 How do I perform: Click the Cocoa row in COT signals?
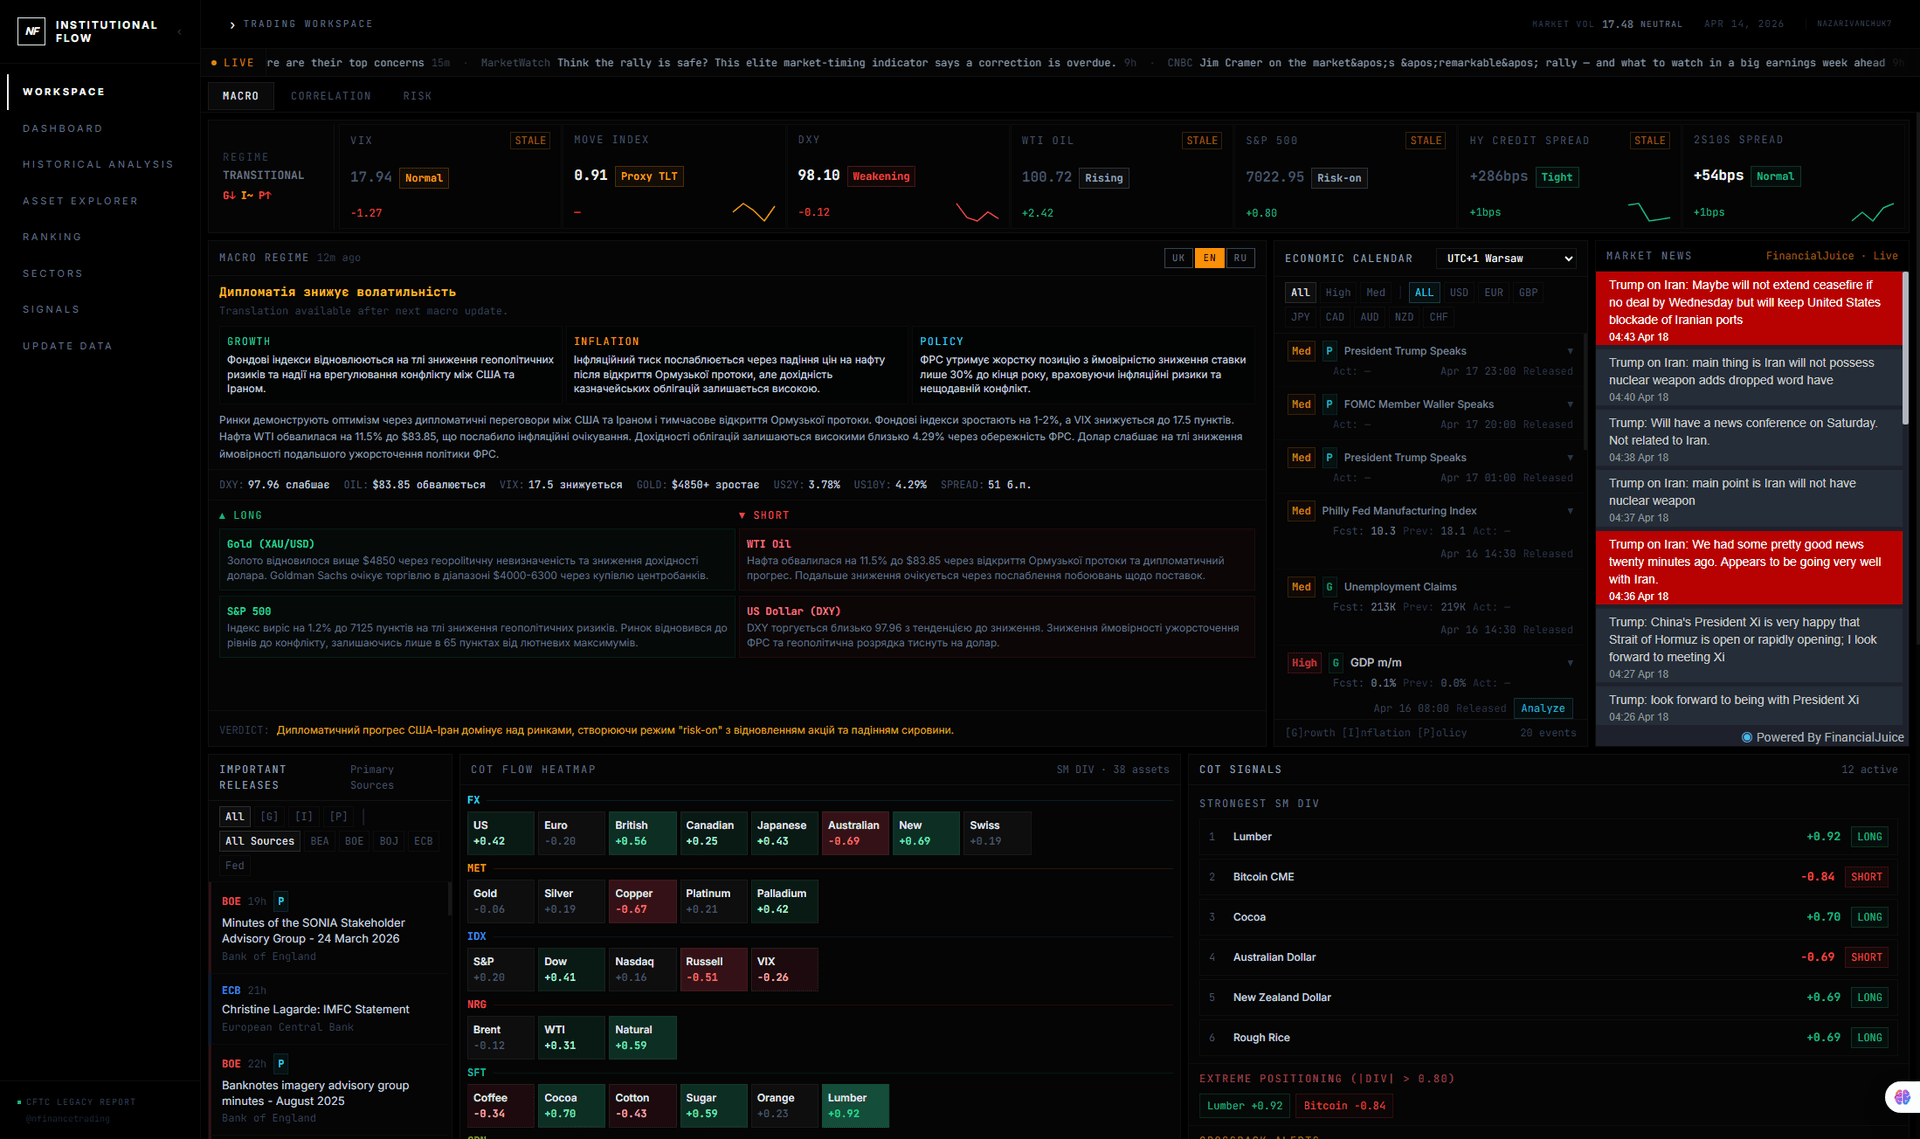(1548, 917)
